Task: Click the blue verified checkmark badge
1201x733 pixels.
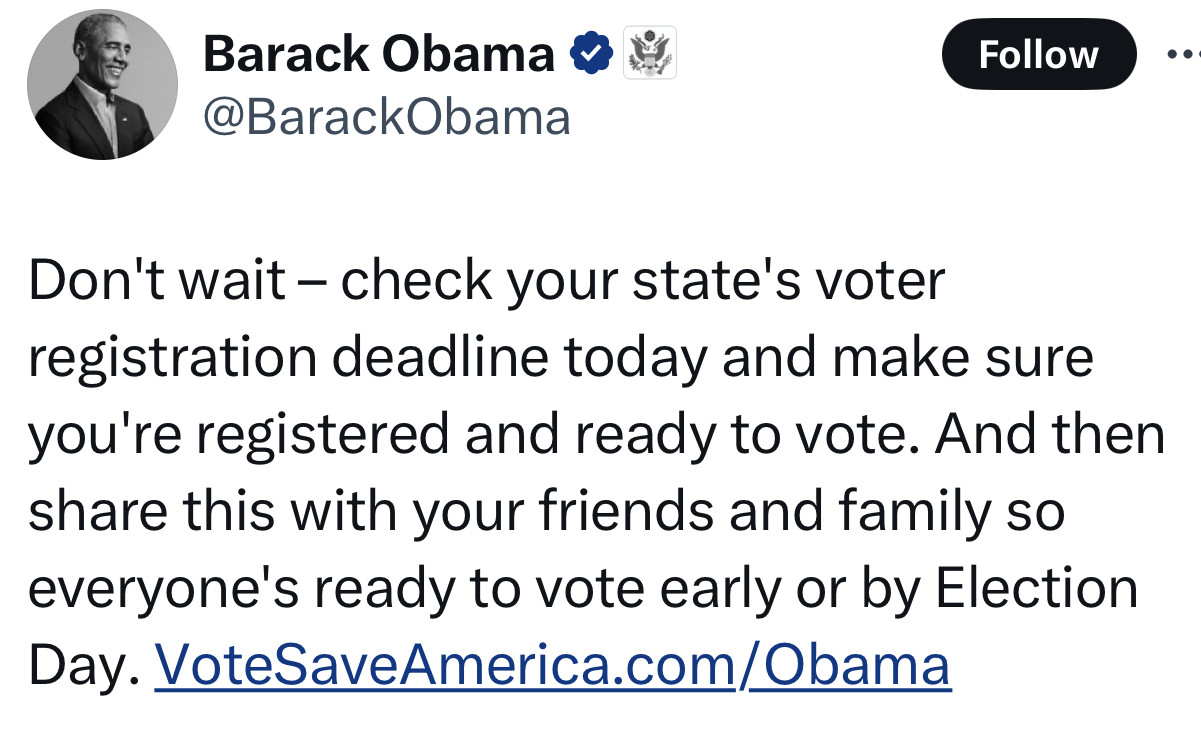Action: click(x=592, y=53)
